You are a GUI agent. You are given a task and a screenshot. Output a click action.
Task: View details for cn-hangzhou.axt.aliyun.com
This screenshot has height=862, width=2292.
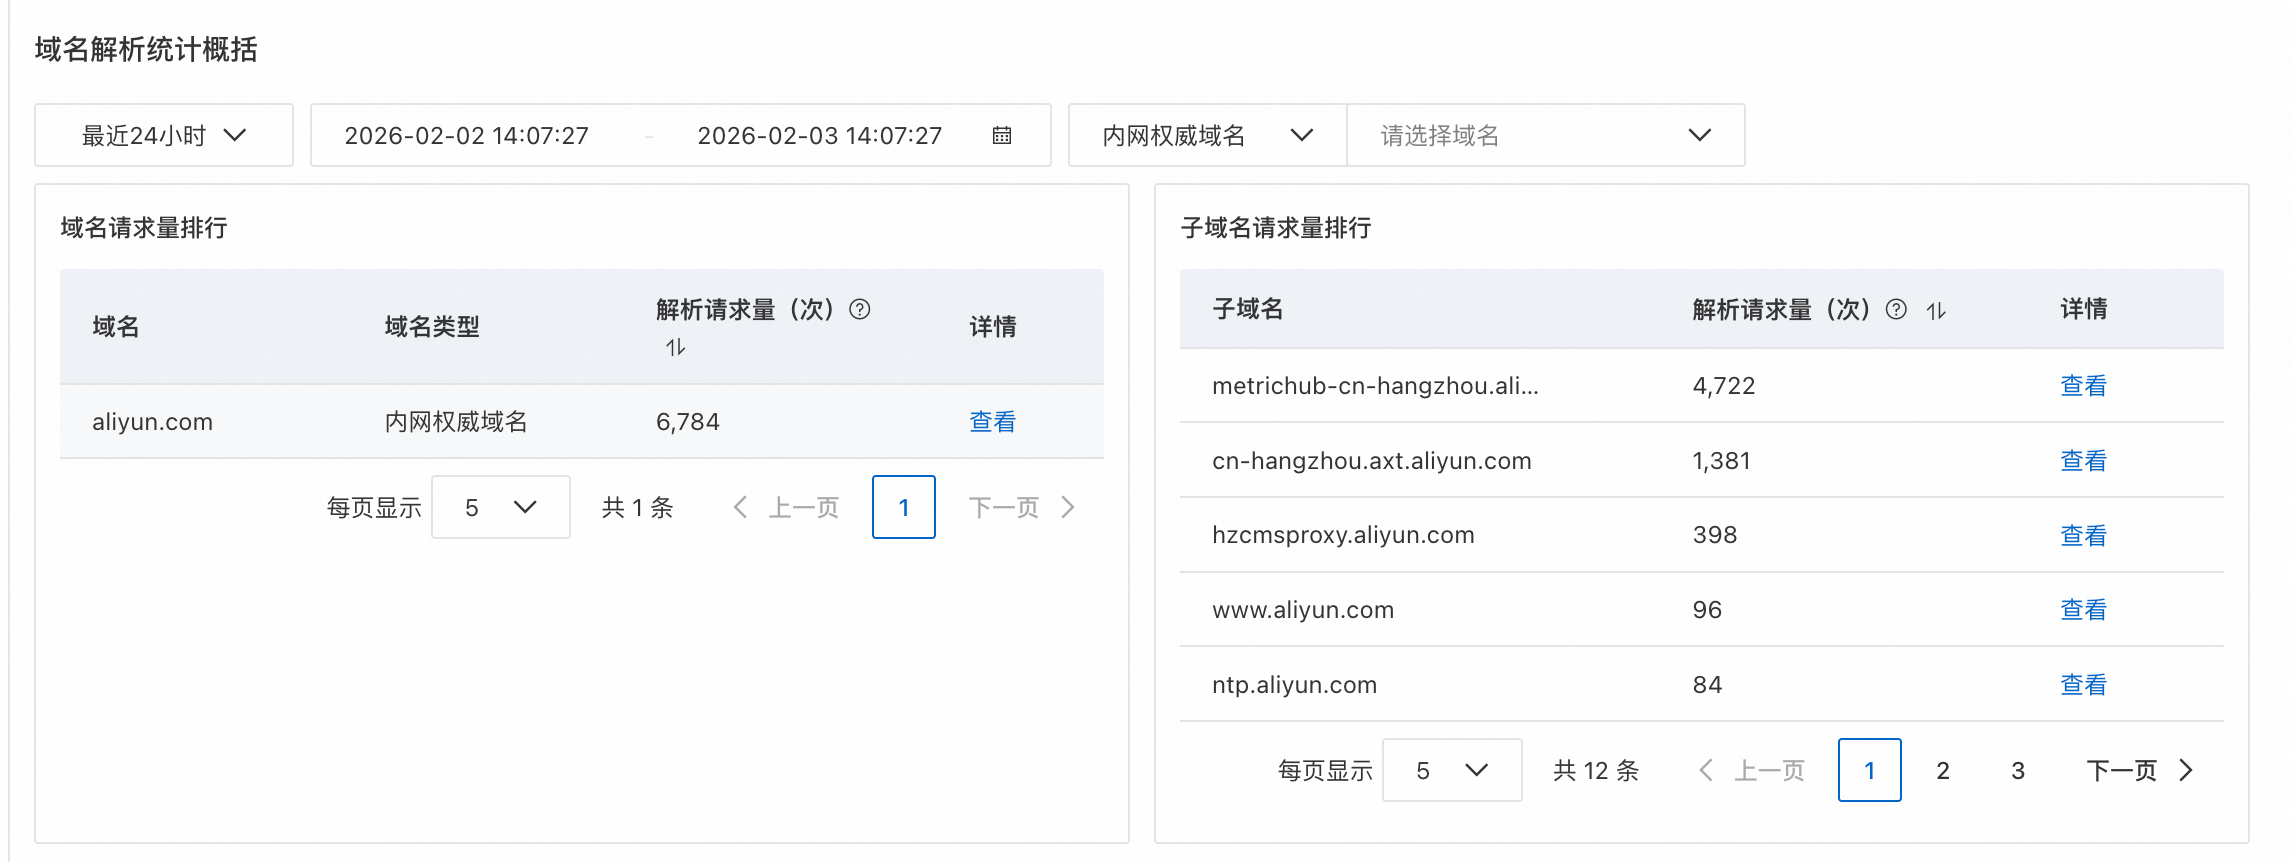(2084, 461)
